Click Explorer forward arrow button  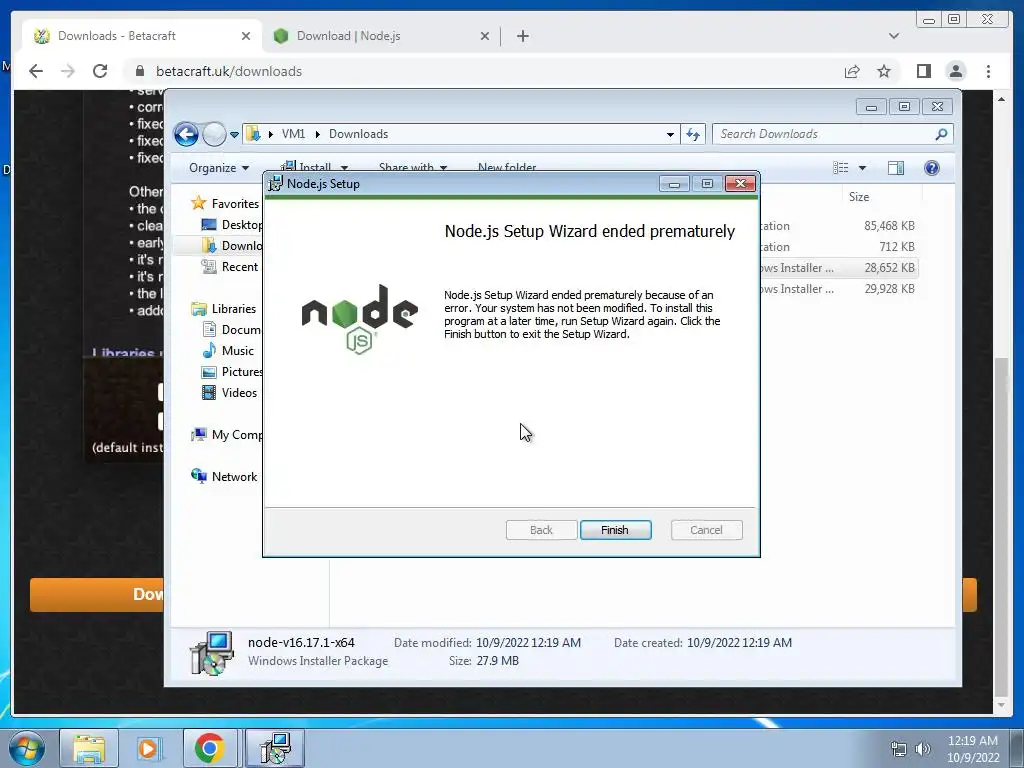pos(214,135)
